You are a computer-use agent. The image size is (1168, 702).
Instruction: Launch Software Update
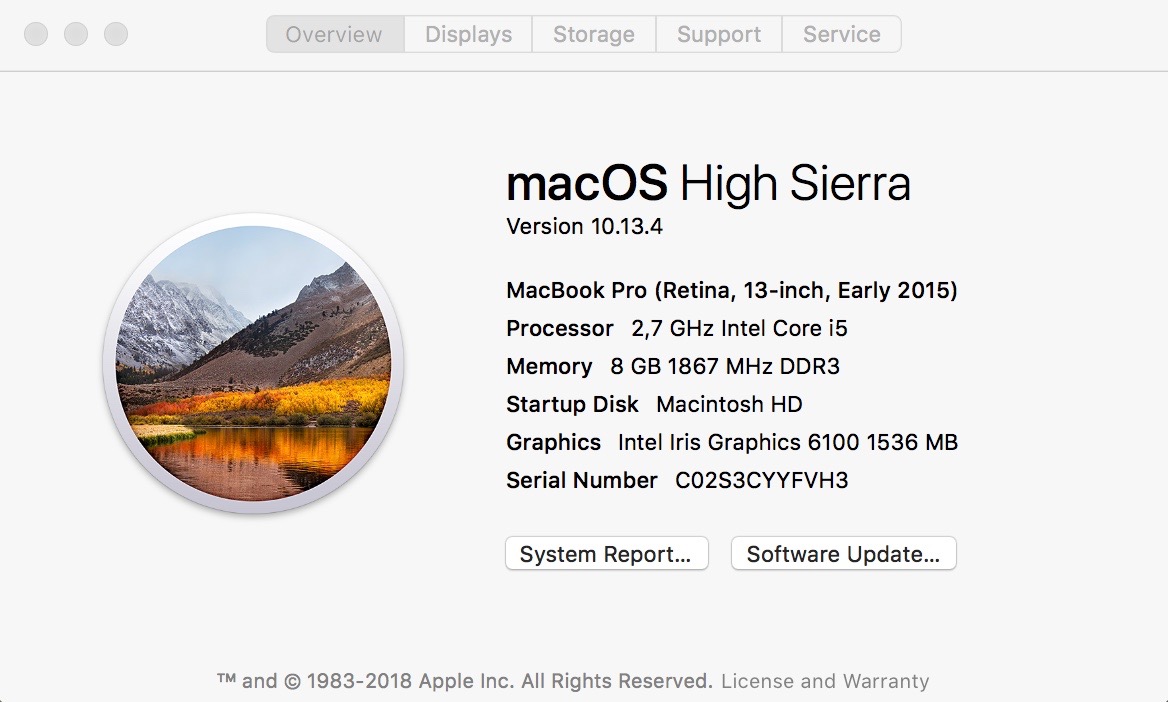[x=843, y=554]
